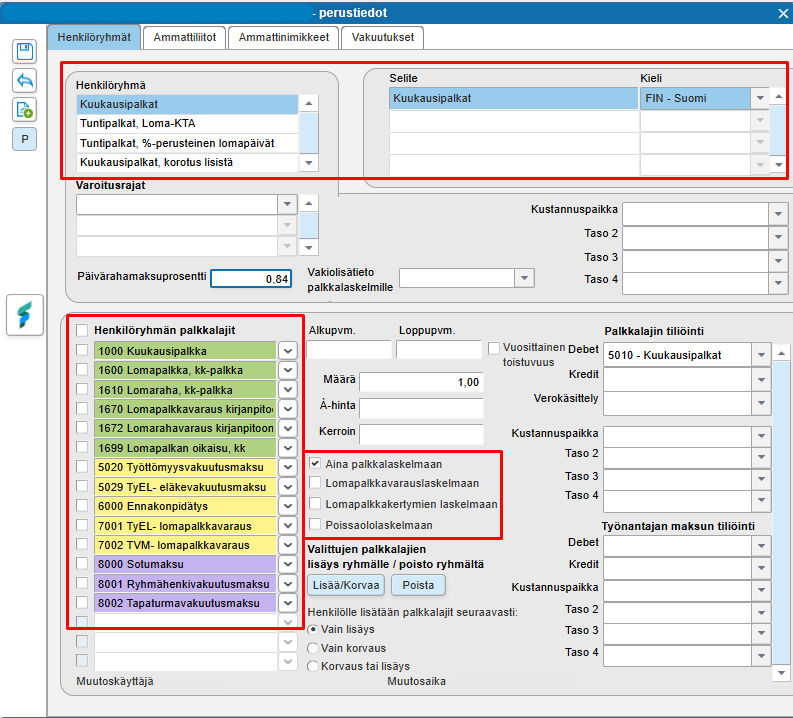Click the Lisää/Korvaa button
This screenshot has height=718, width=793.
(x=346, y=585)
